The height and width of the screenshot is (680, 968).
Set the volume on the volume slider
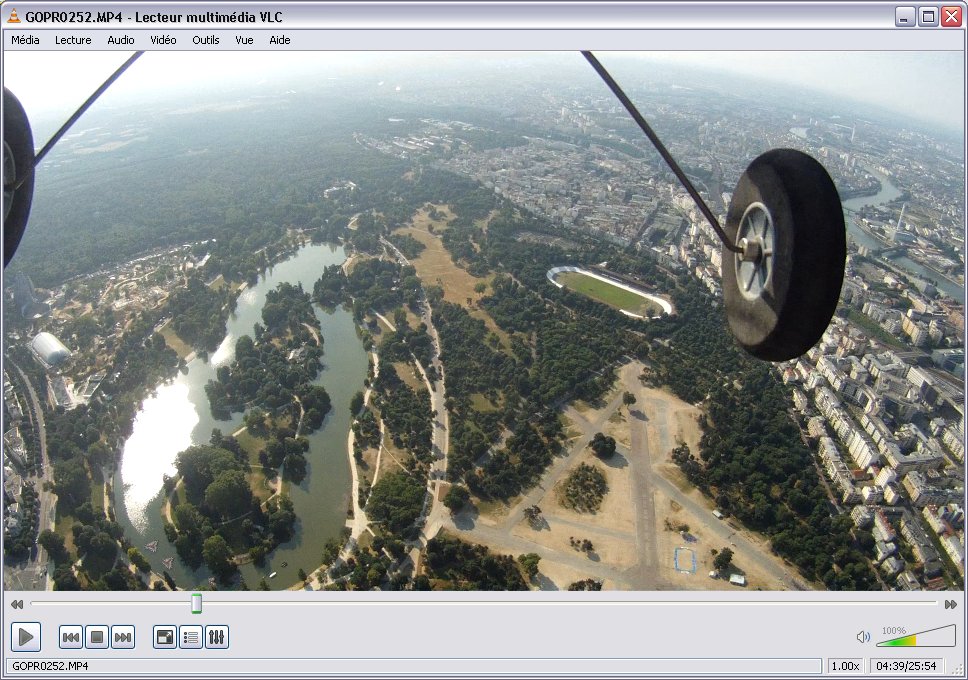[x=916, y=636]
